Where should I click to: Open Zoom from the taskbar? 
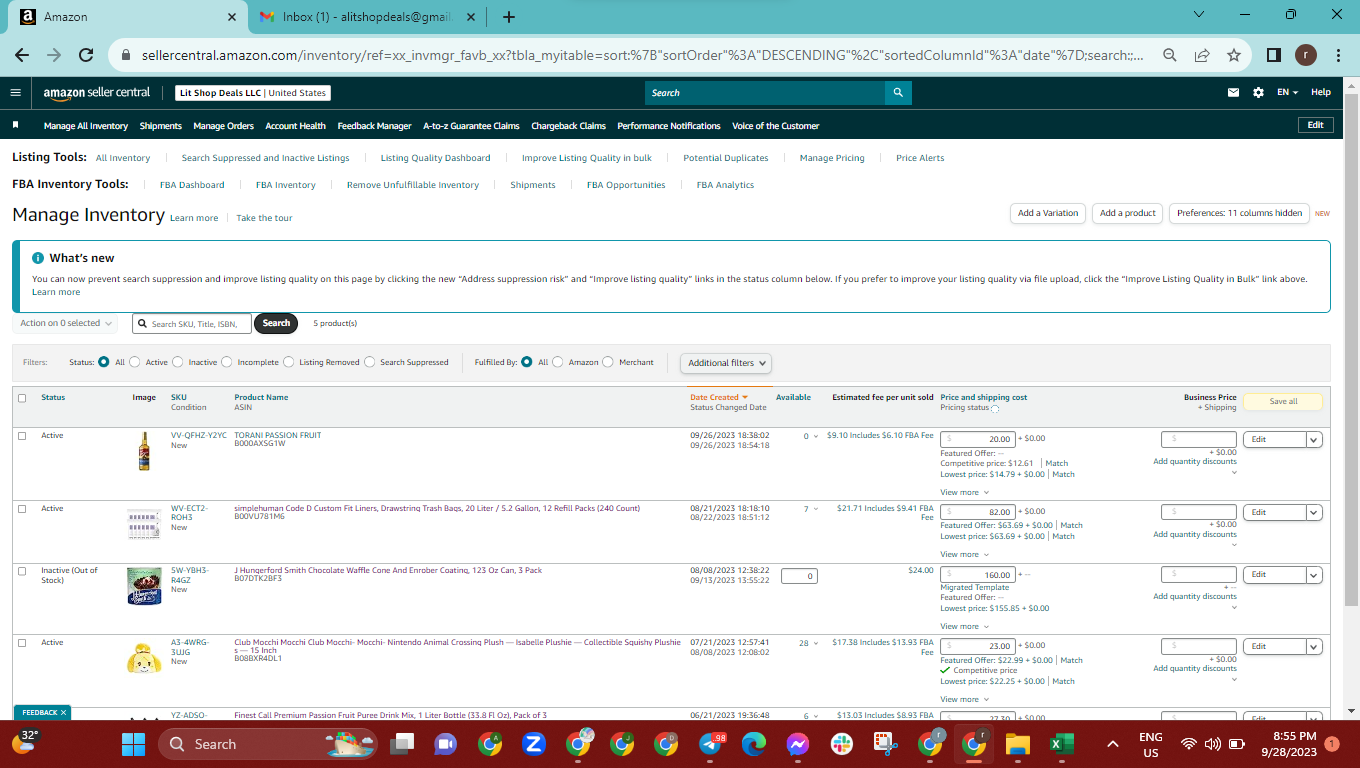click(x=533, y=744)
